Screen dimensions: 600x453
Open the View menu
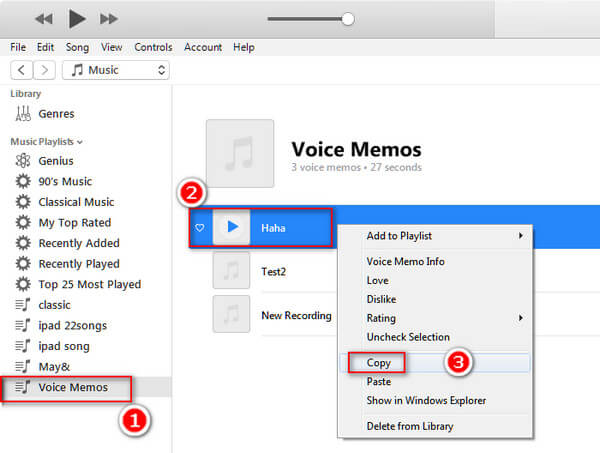click(x=111, y=47)
